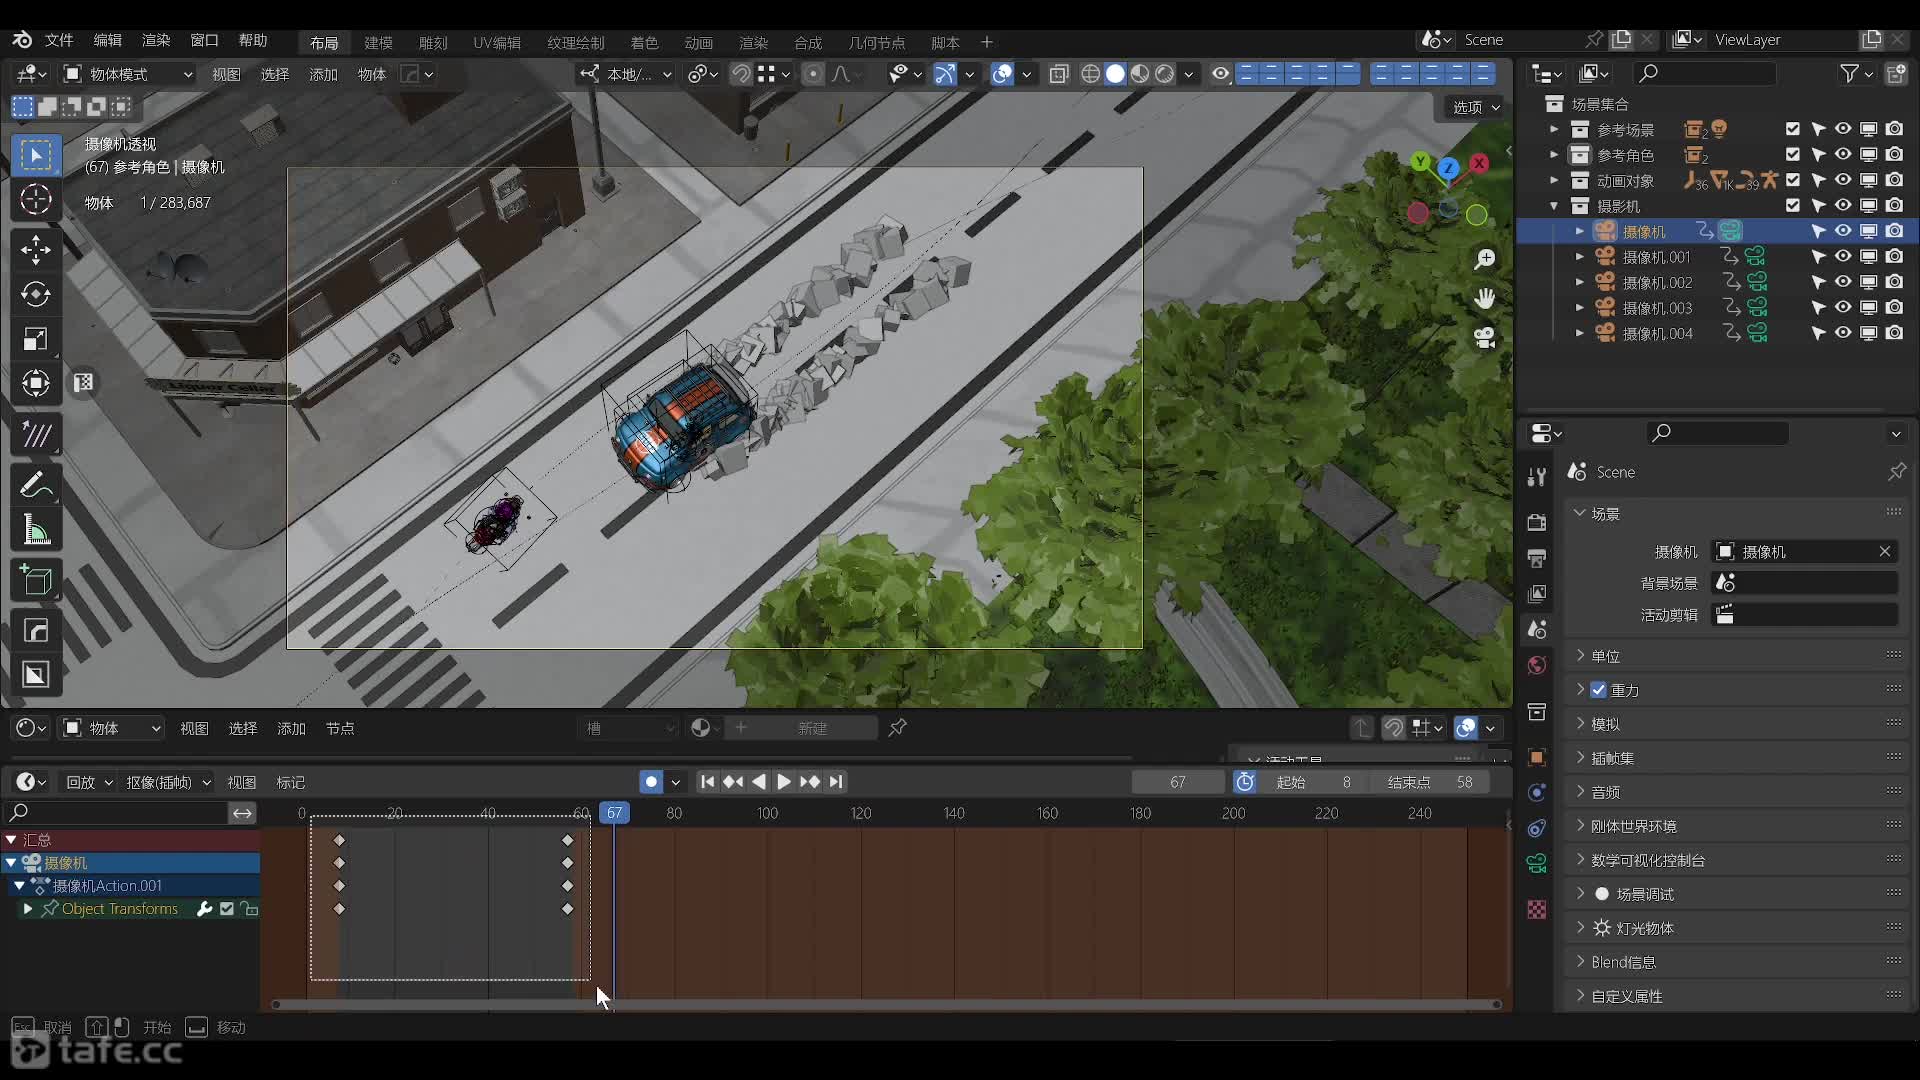Click the timeline horizontal scrollbar

[x=886, y=1004]
